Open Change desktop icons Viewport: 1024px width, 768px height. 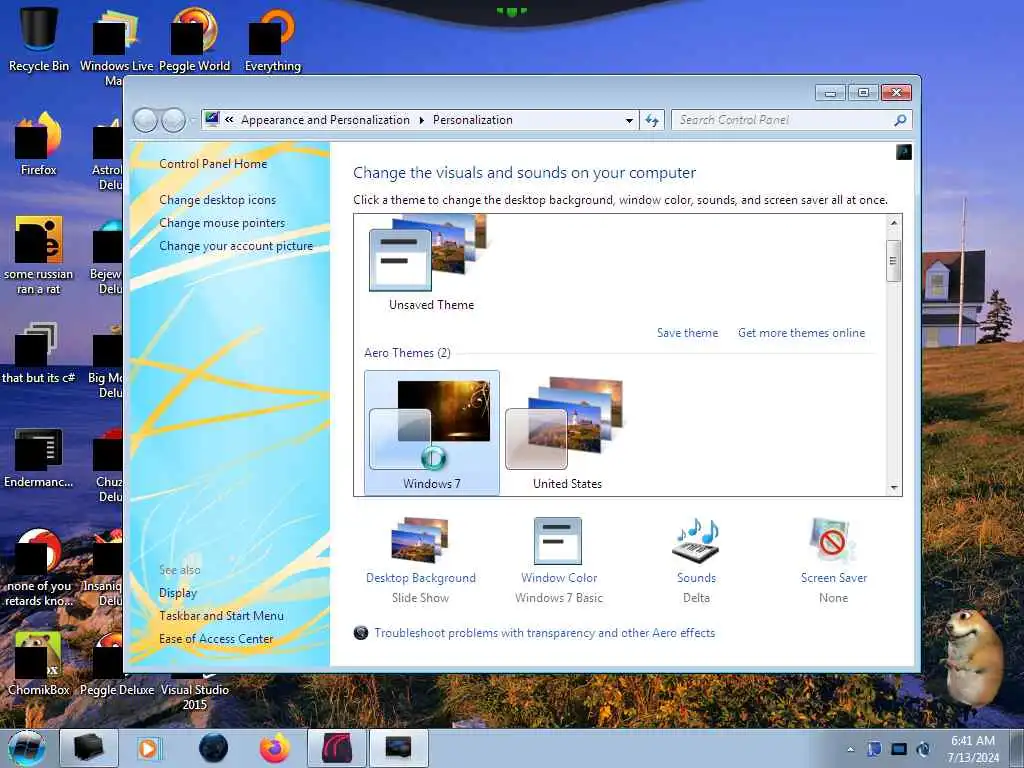coord(217,200)
